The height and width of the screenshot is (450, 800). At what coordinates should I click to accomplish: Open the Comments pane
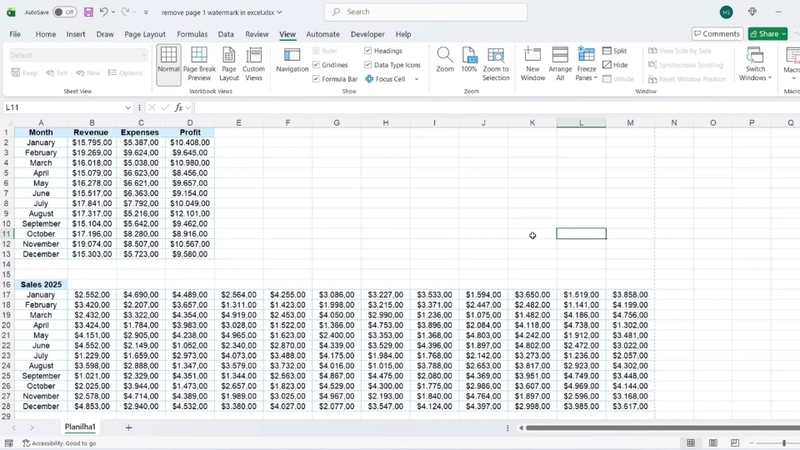coord(717,34)
